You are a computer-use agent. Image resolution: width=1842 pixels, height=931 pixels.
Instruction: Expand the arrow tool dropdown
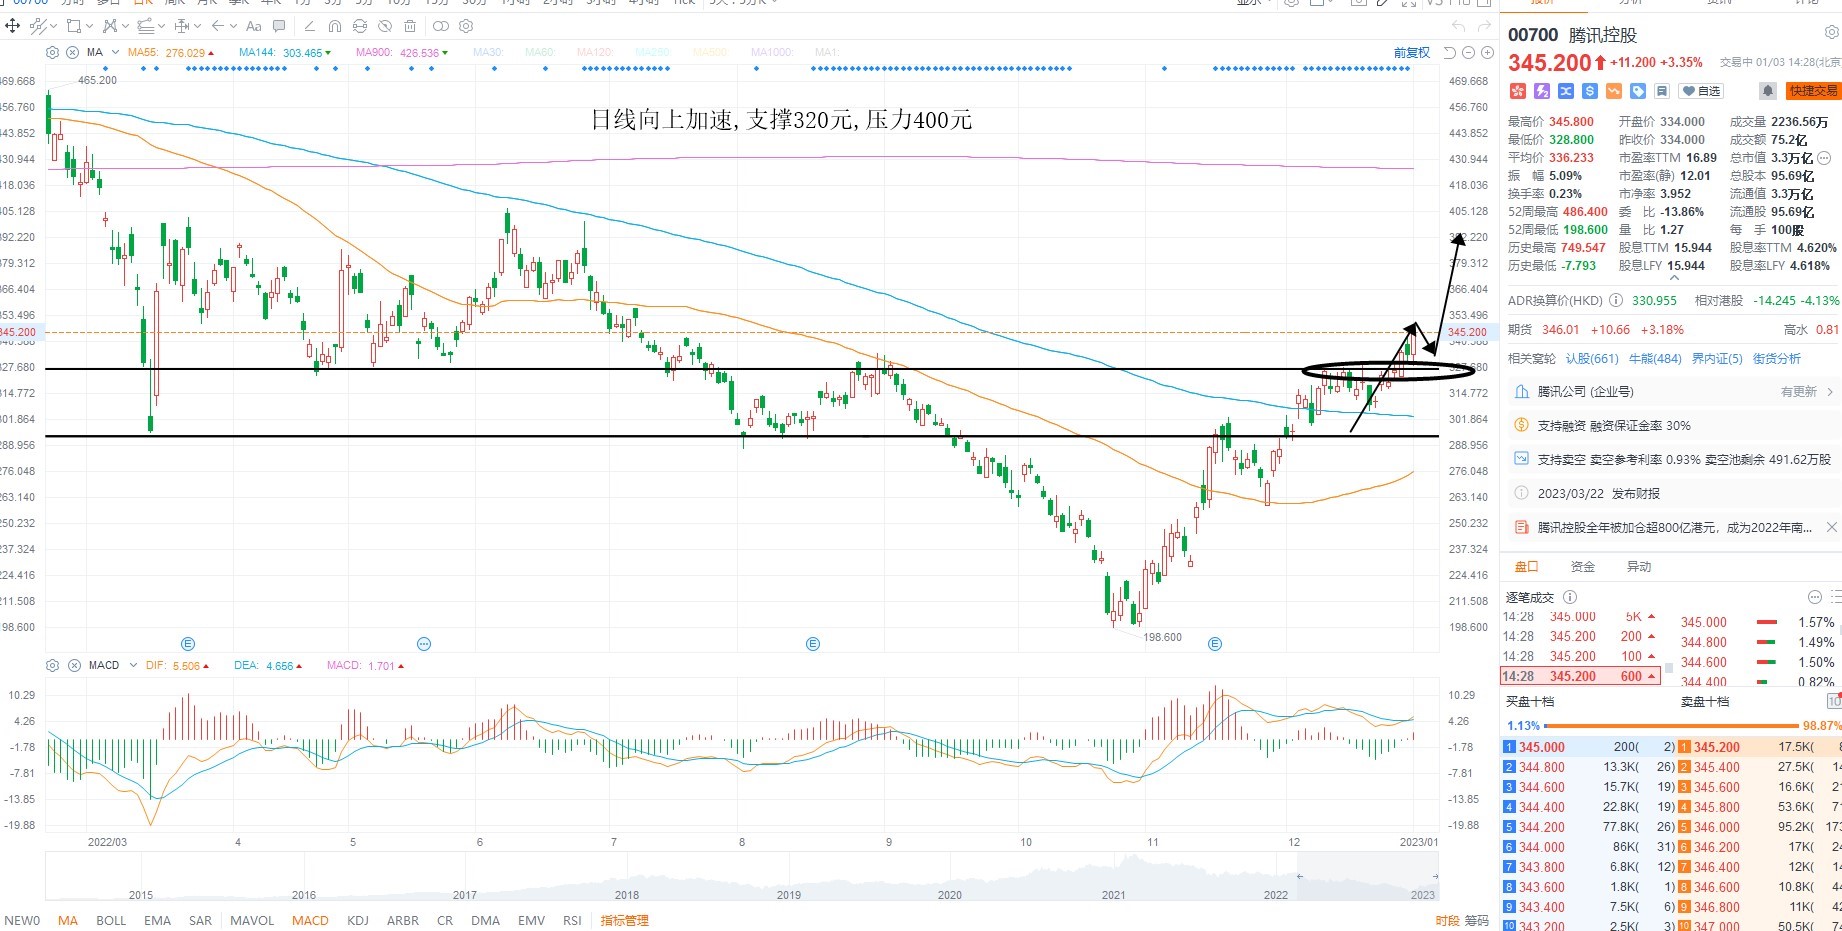pos(234,26)
